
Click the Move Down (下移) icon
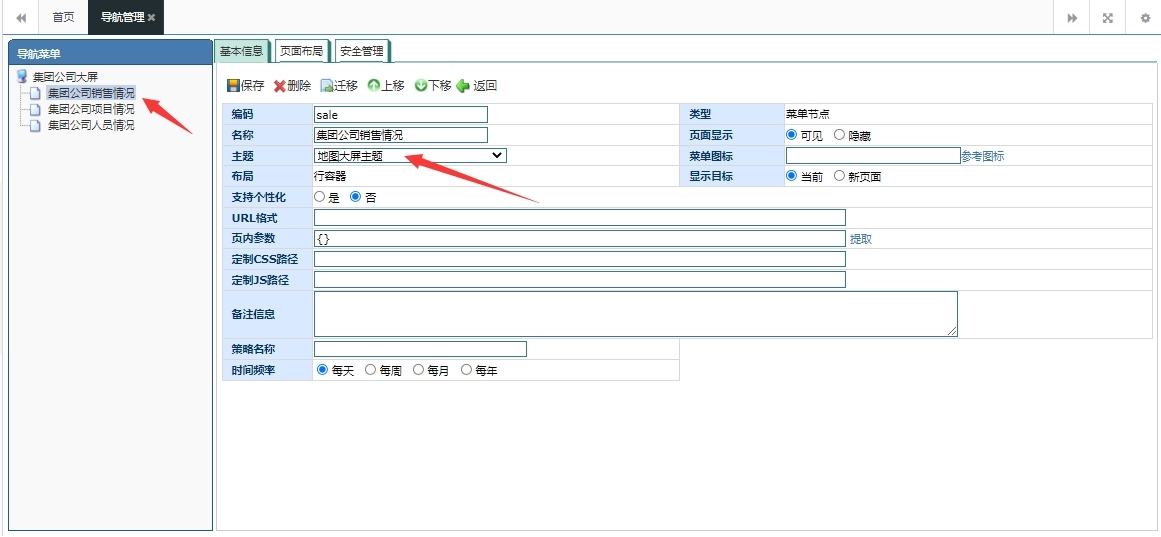pos(421,86)
